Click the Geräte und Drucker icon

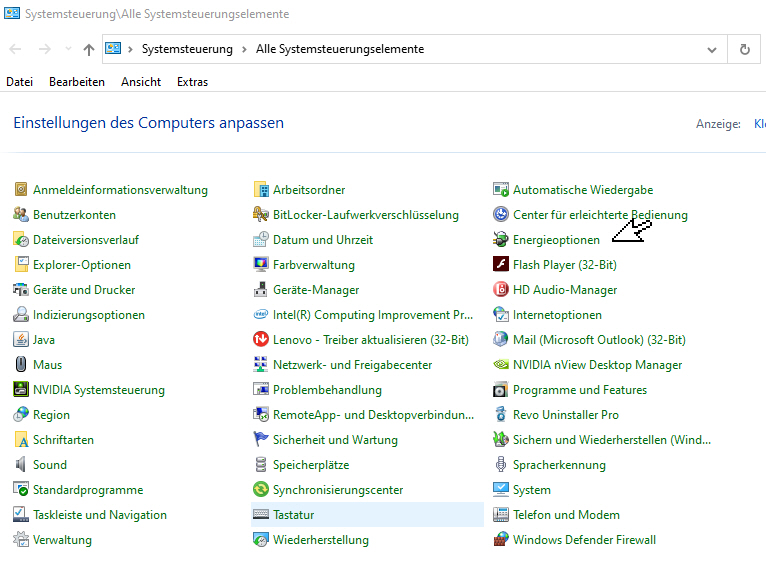click(x=21, y=289)
